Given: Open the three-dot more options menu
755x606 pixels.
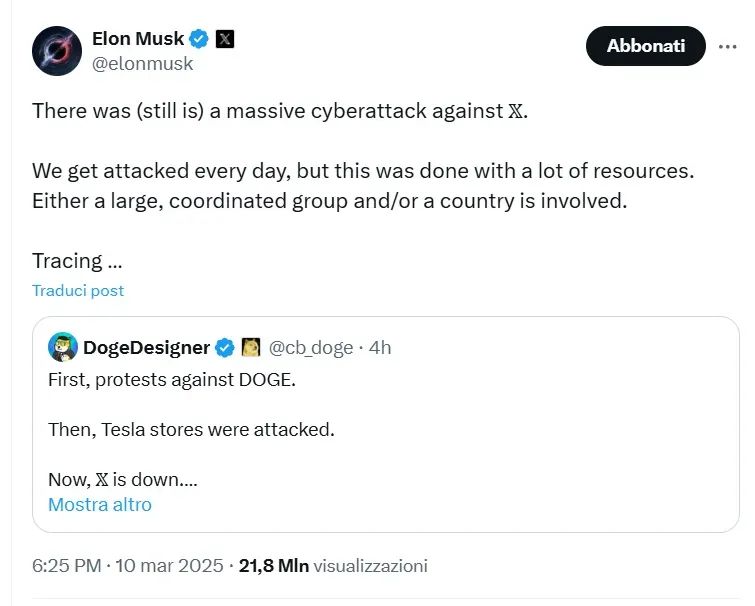Looking at the screenshot, I should [x=726, y=46].
